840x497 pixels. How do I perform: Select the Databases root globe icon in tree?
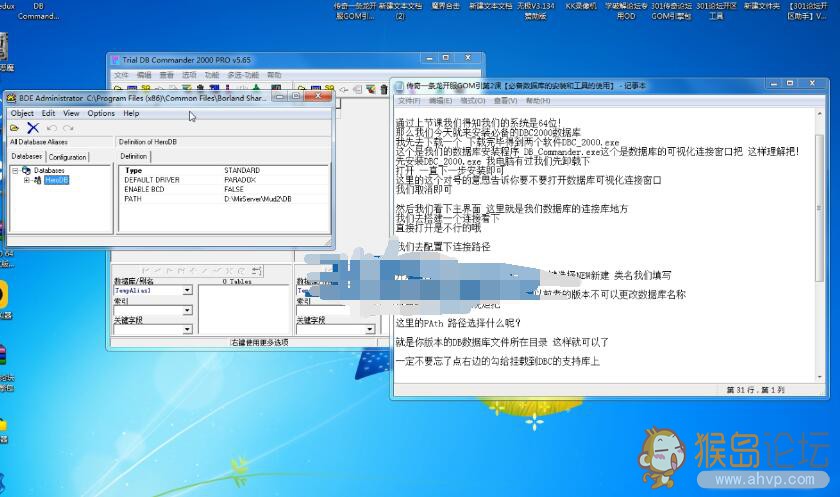(26, 170)
